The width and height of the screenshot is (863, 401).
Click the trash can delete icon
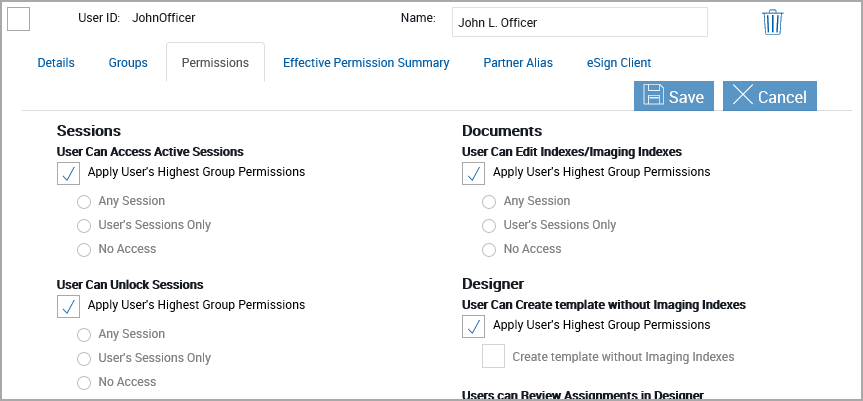(x=772, y=22)
